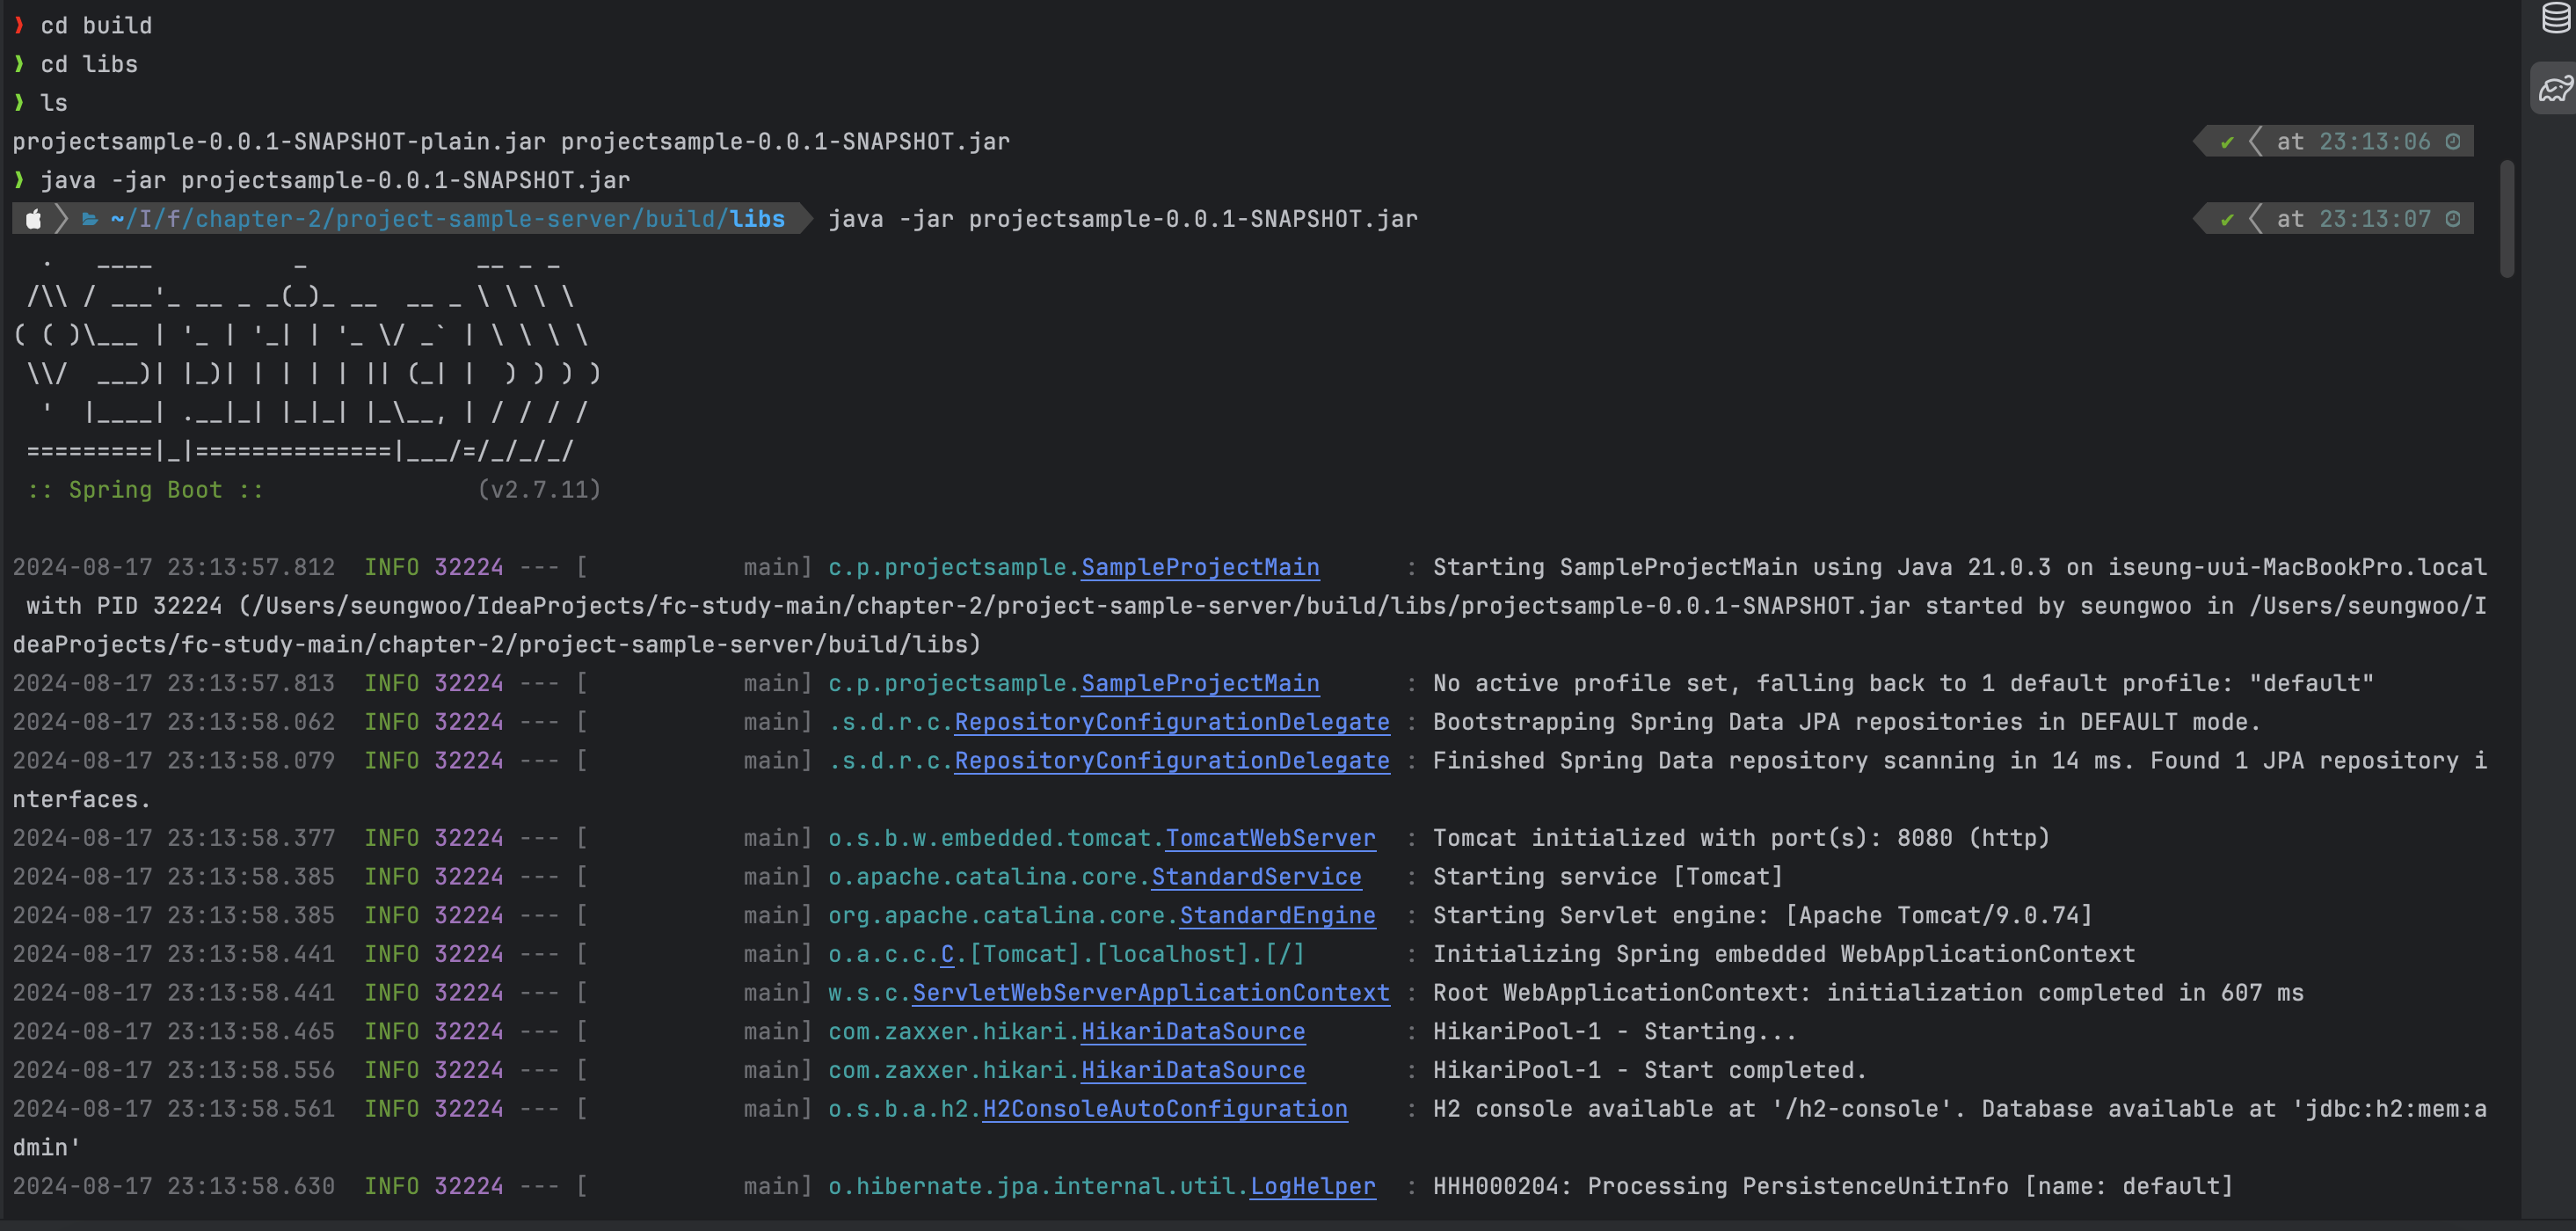2576x1231 pixels.
Task: Click the first RepositoryConfigurationDelegate link
Action: [x=1171, y=722]
